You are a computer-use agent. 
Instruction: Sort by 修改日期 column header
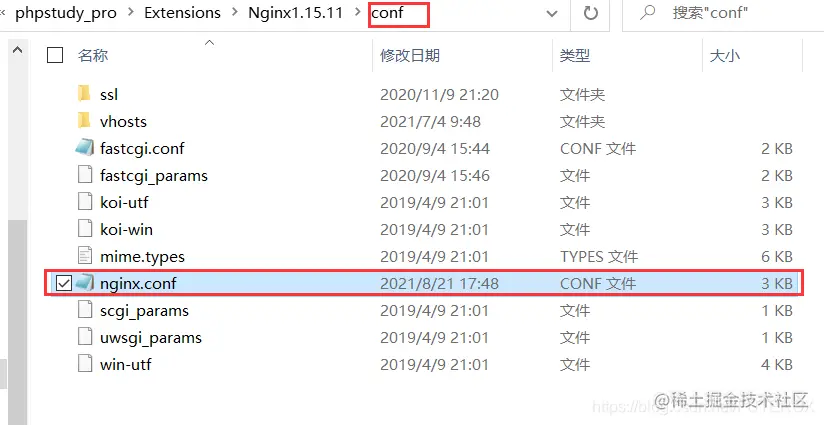coord(410,55)
